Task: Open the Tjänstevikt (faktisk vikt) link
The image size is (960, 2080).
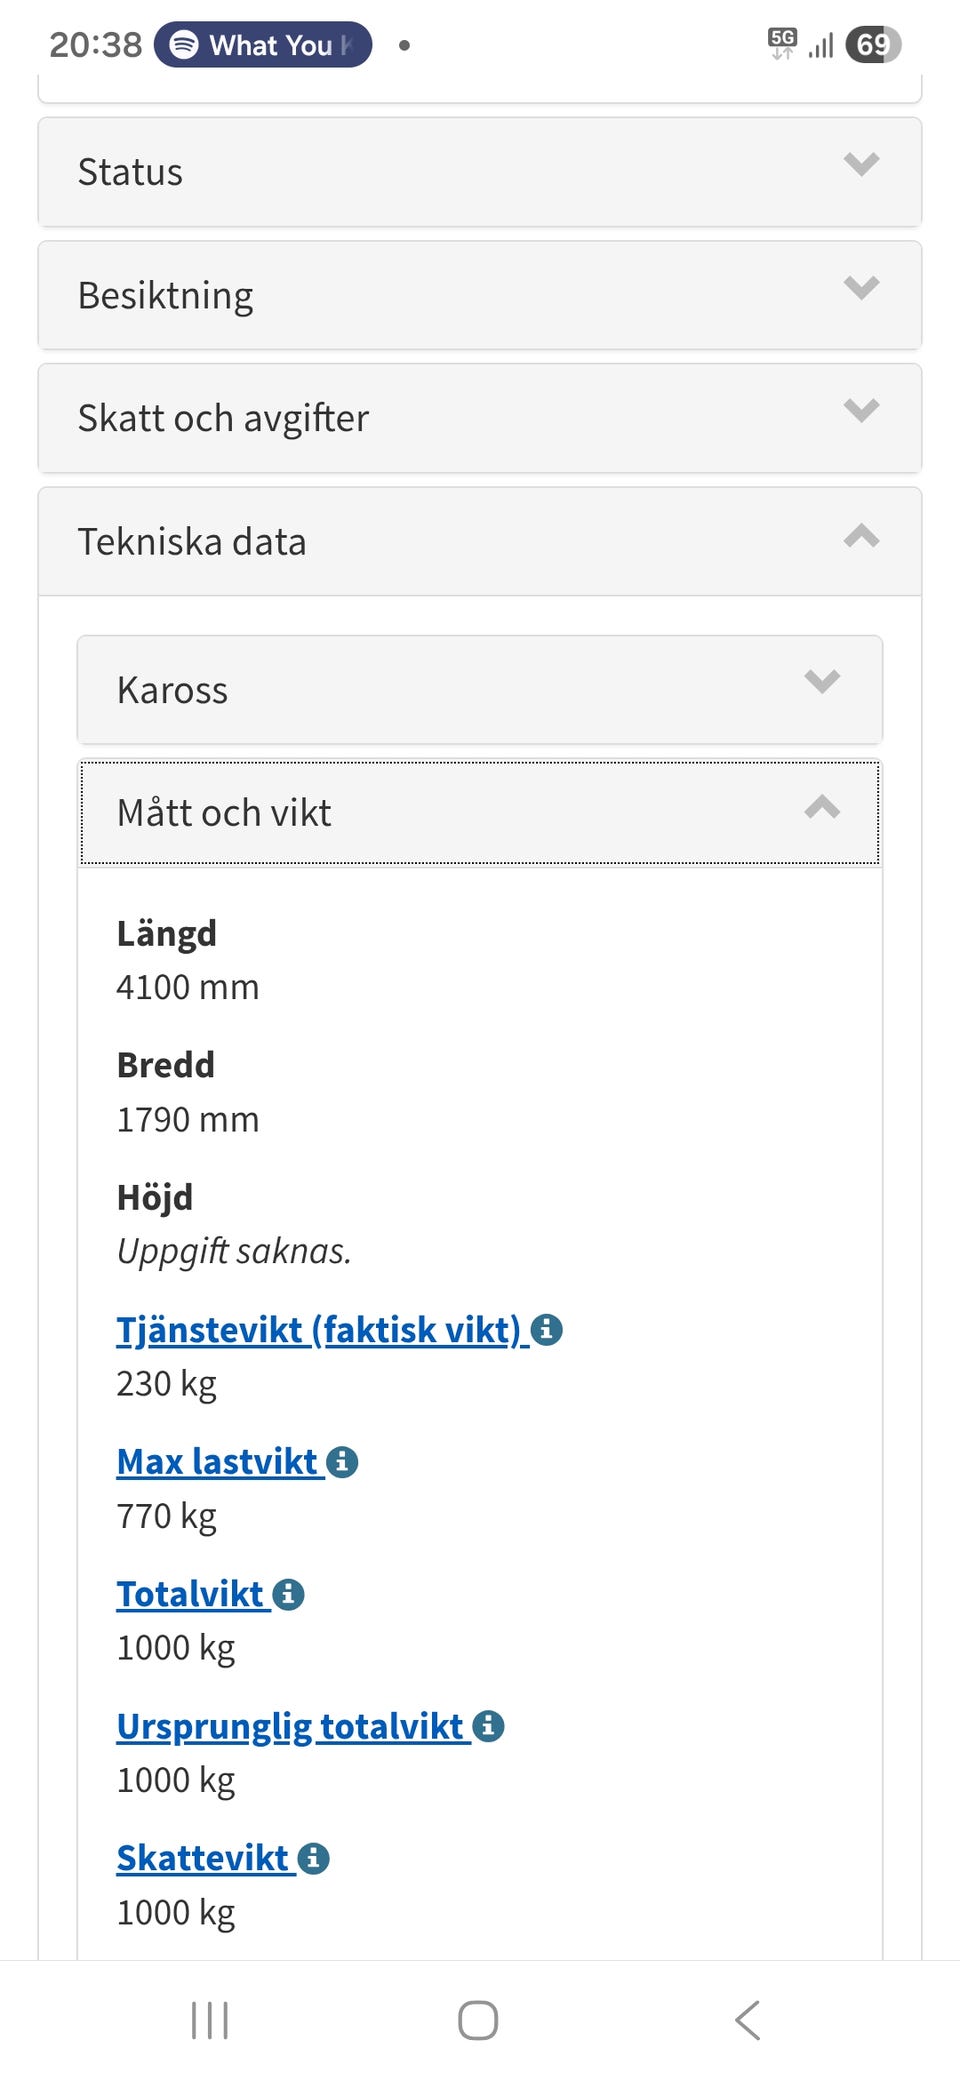Action: point(318,1330)
